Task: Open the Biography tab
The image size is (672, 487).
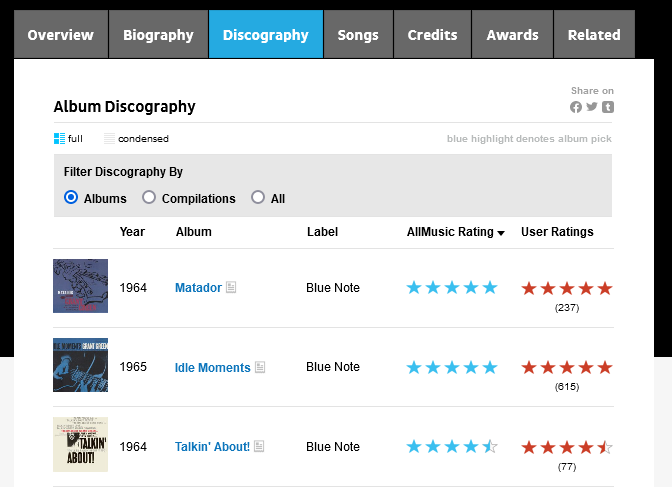Action: click(x=158, y=35)
